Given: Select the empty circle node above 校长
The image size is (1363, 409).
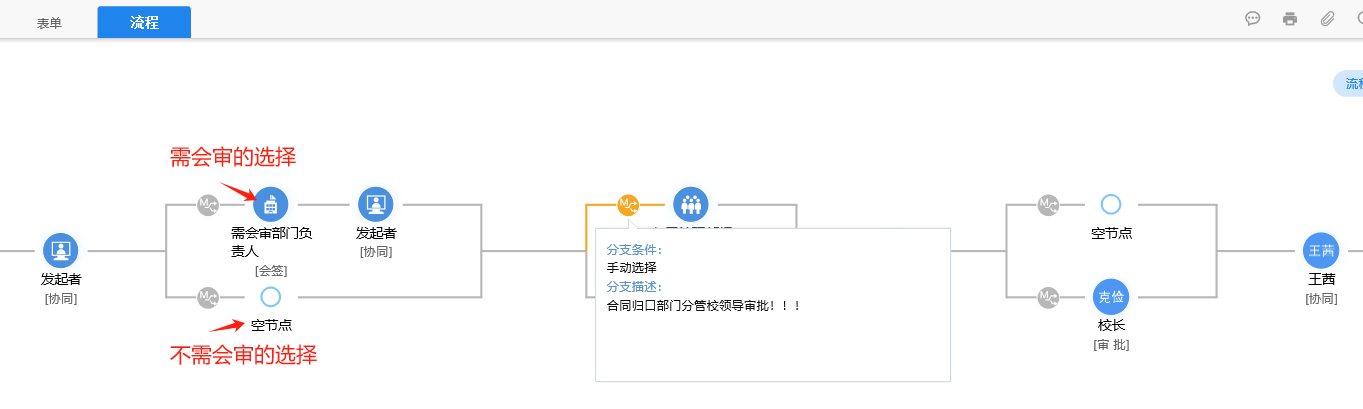Looking at the screenshot, I should [x=1111, y=205].
